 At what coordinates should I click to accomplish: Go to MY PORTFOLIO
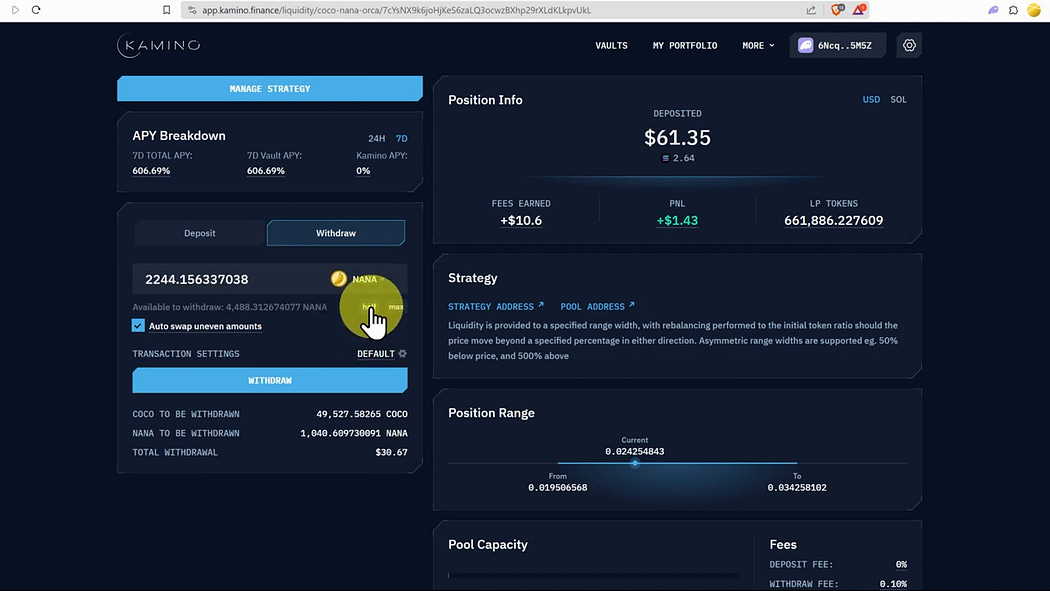685,46
